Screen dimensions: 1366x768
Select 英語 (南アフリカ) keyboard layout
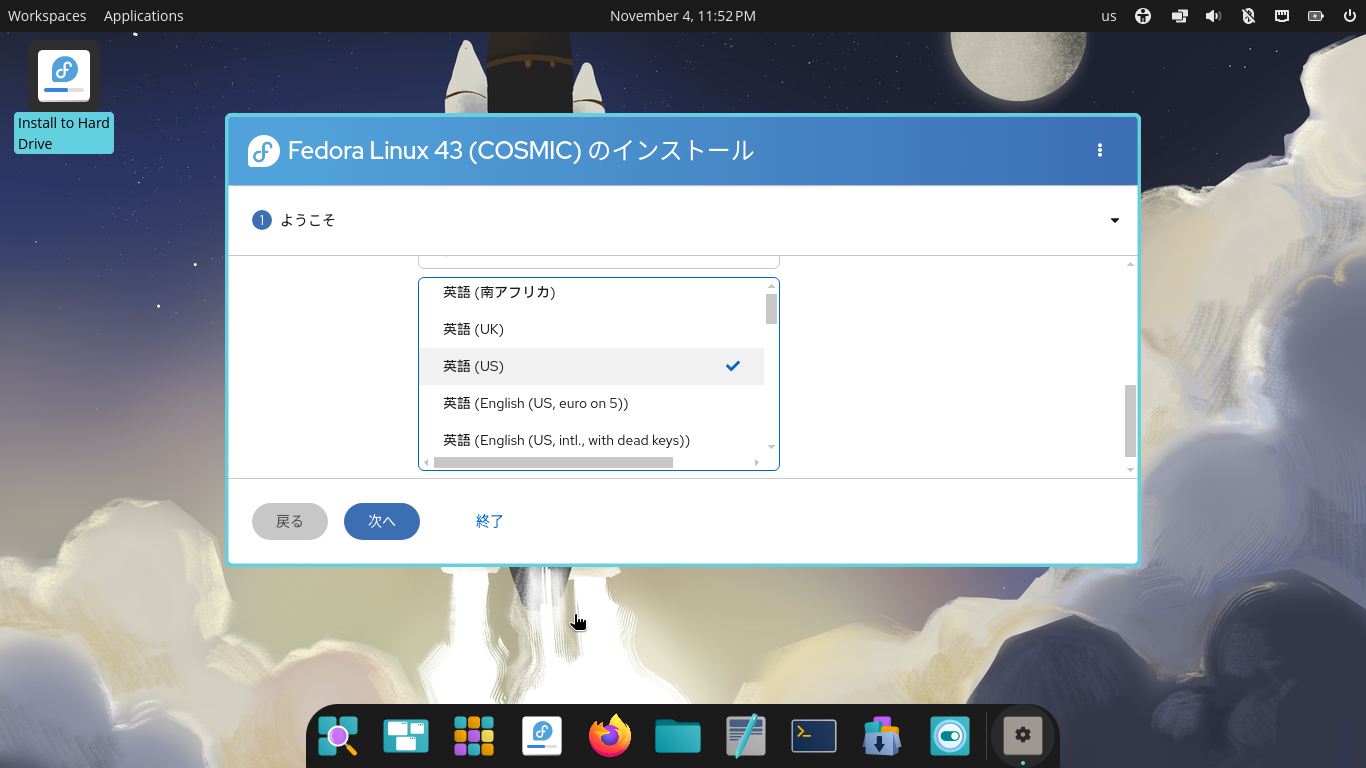pyautogui.click(x=591, y=292)
